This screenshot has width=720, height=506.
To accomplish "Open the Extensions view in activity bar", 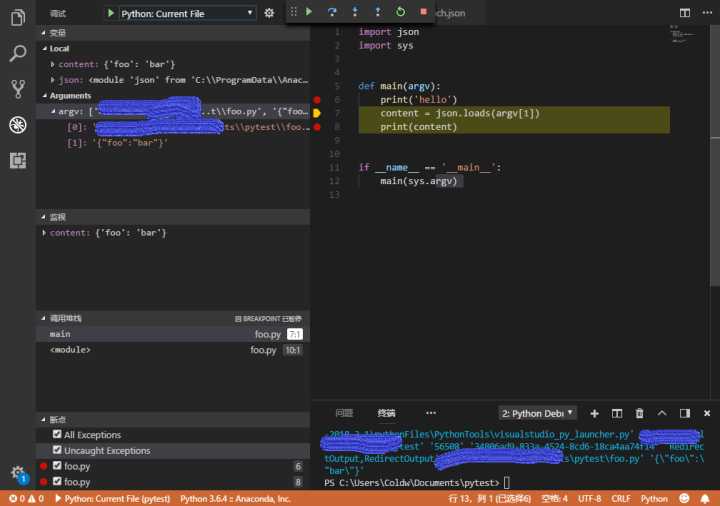I will click(x=17, y=160).
